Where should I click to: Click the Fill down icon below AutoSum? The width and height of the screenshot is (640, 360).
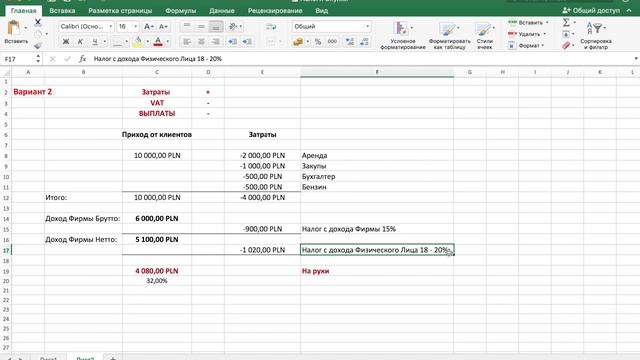coord(566,34)
